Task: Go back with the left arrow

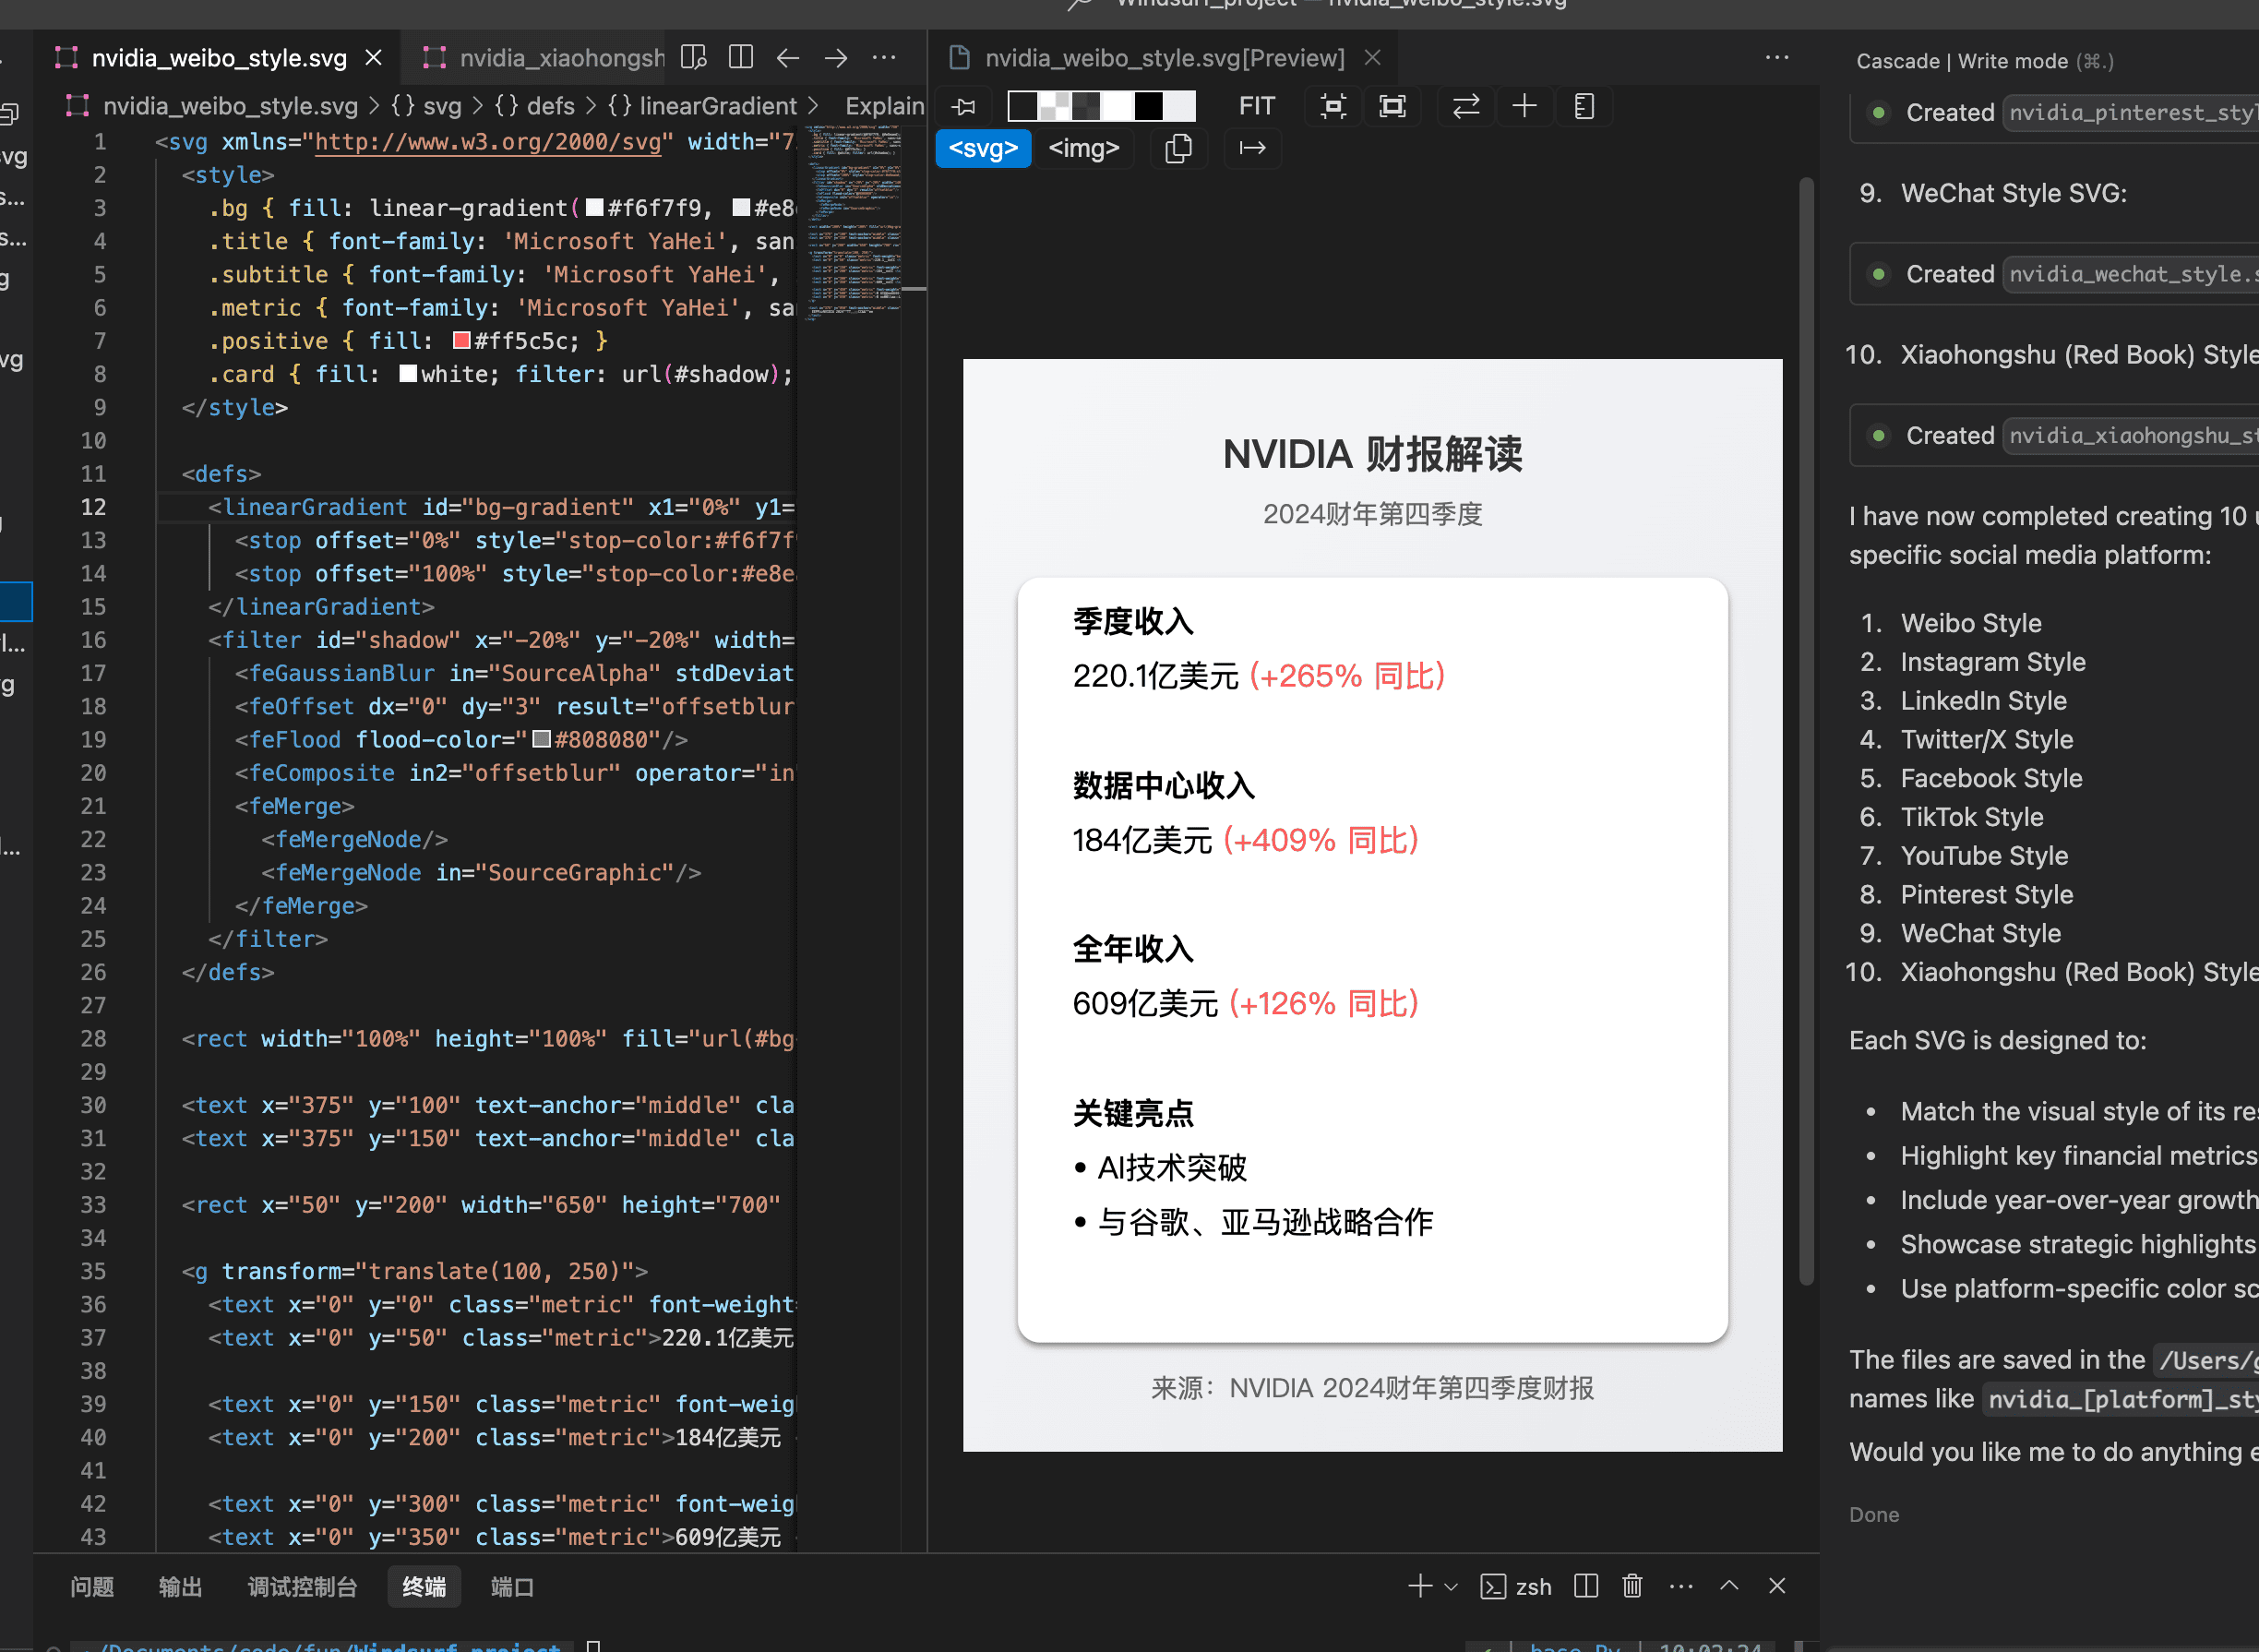Action: click(x=788, y=58)
